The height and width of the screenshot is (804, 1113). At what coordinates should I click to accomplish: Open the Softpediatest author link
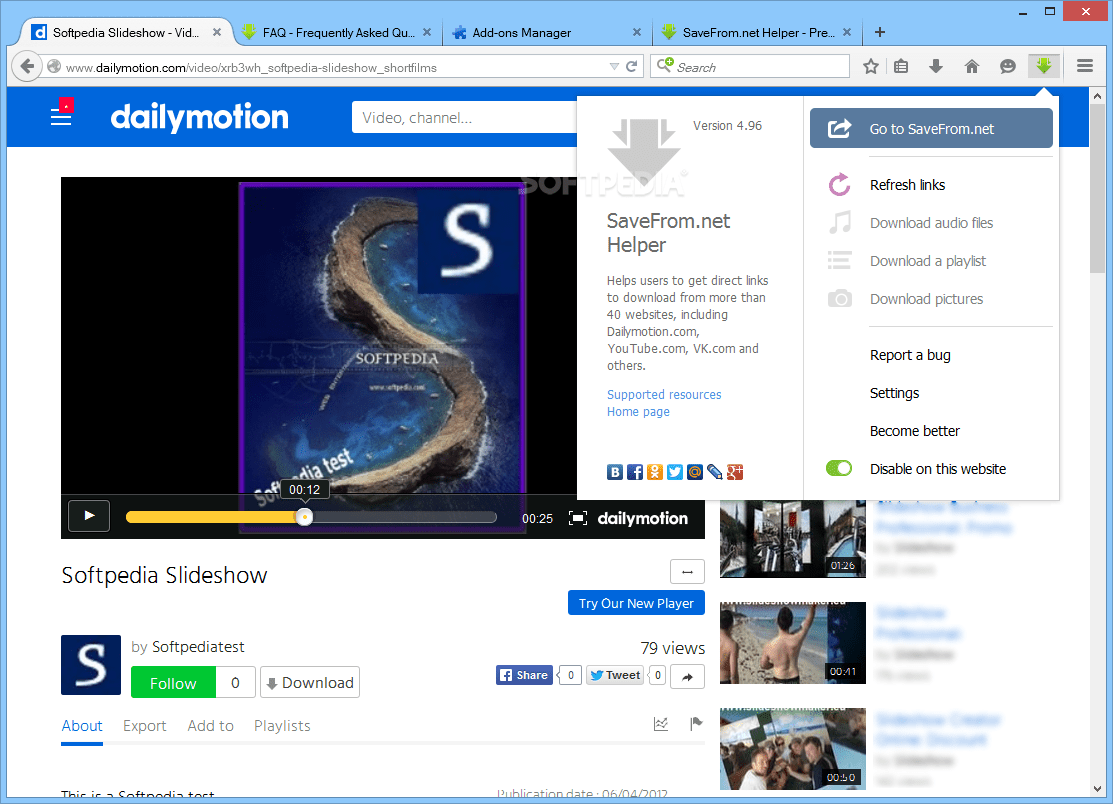coord(198,646)
